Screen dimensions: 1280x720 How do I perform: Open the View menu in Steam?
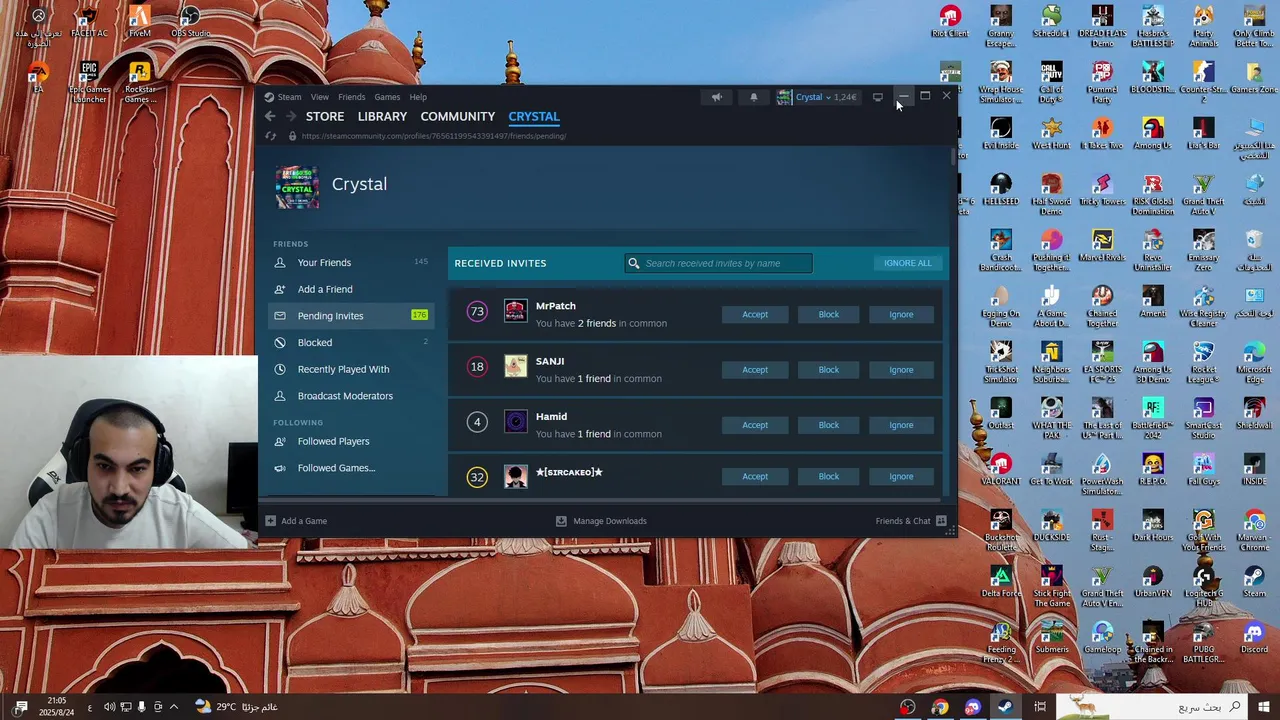pos(319,97)
